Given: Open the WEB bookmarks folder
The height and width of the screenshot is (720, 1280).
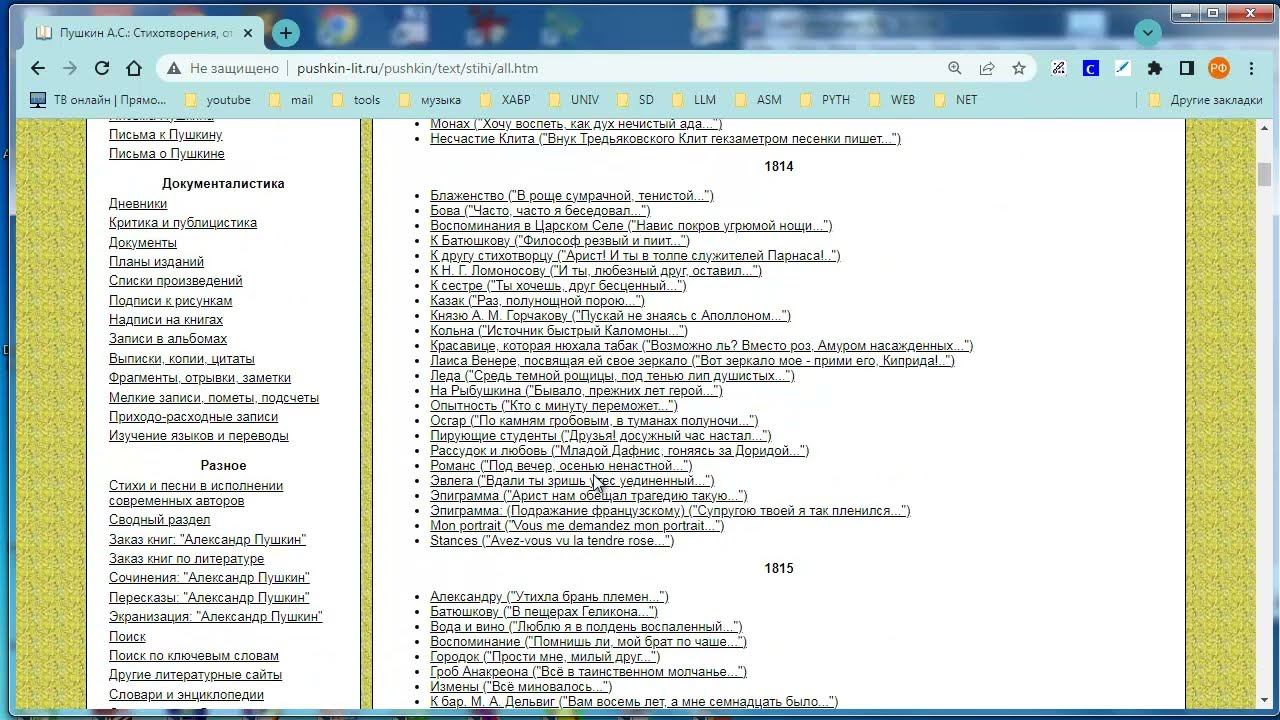Looking at the screenshot, I should tap(892, 100).
